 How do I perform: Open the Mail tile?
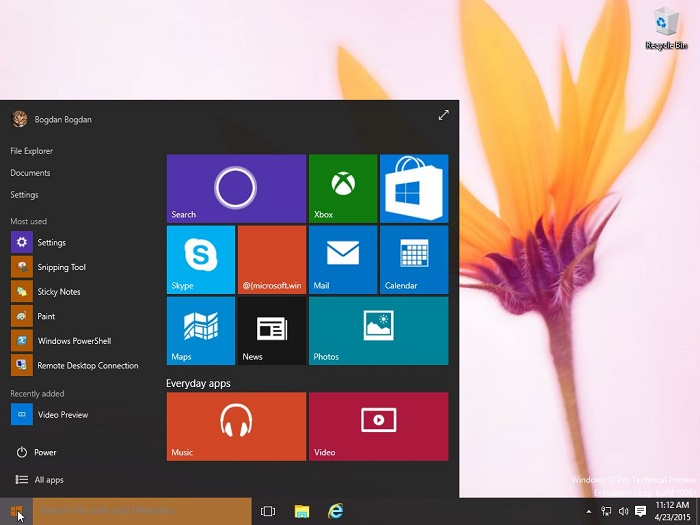point(343,260)
